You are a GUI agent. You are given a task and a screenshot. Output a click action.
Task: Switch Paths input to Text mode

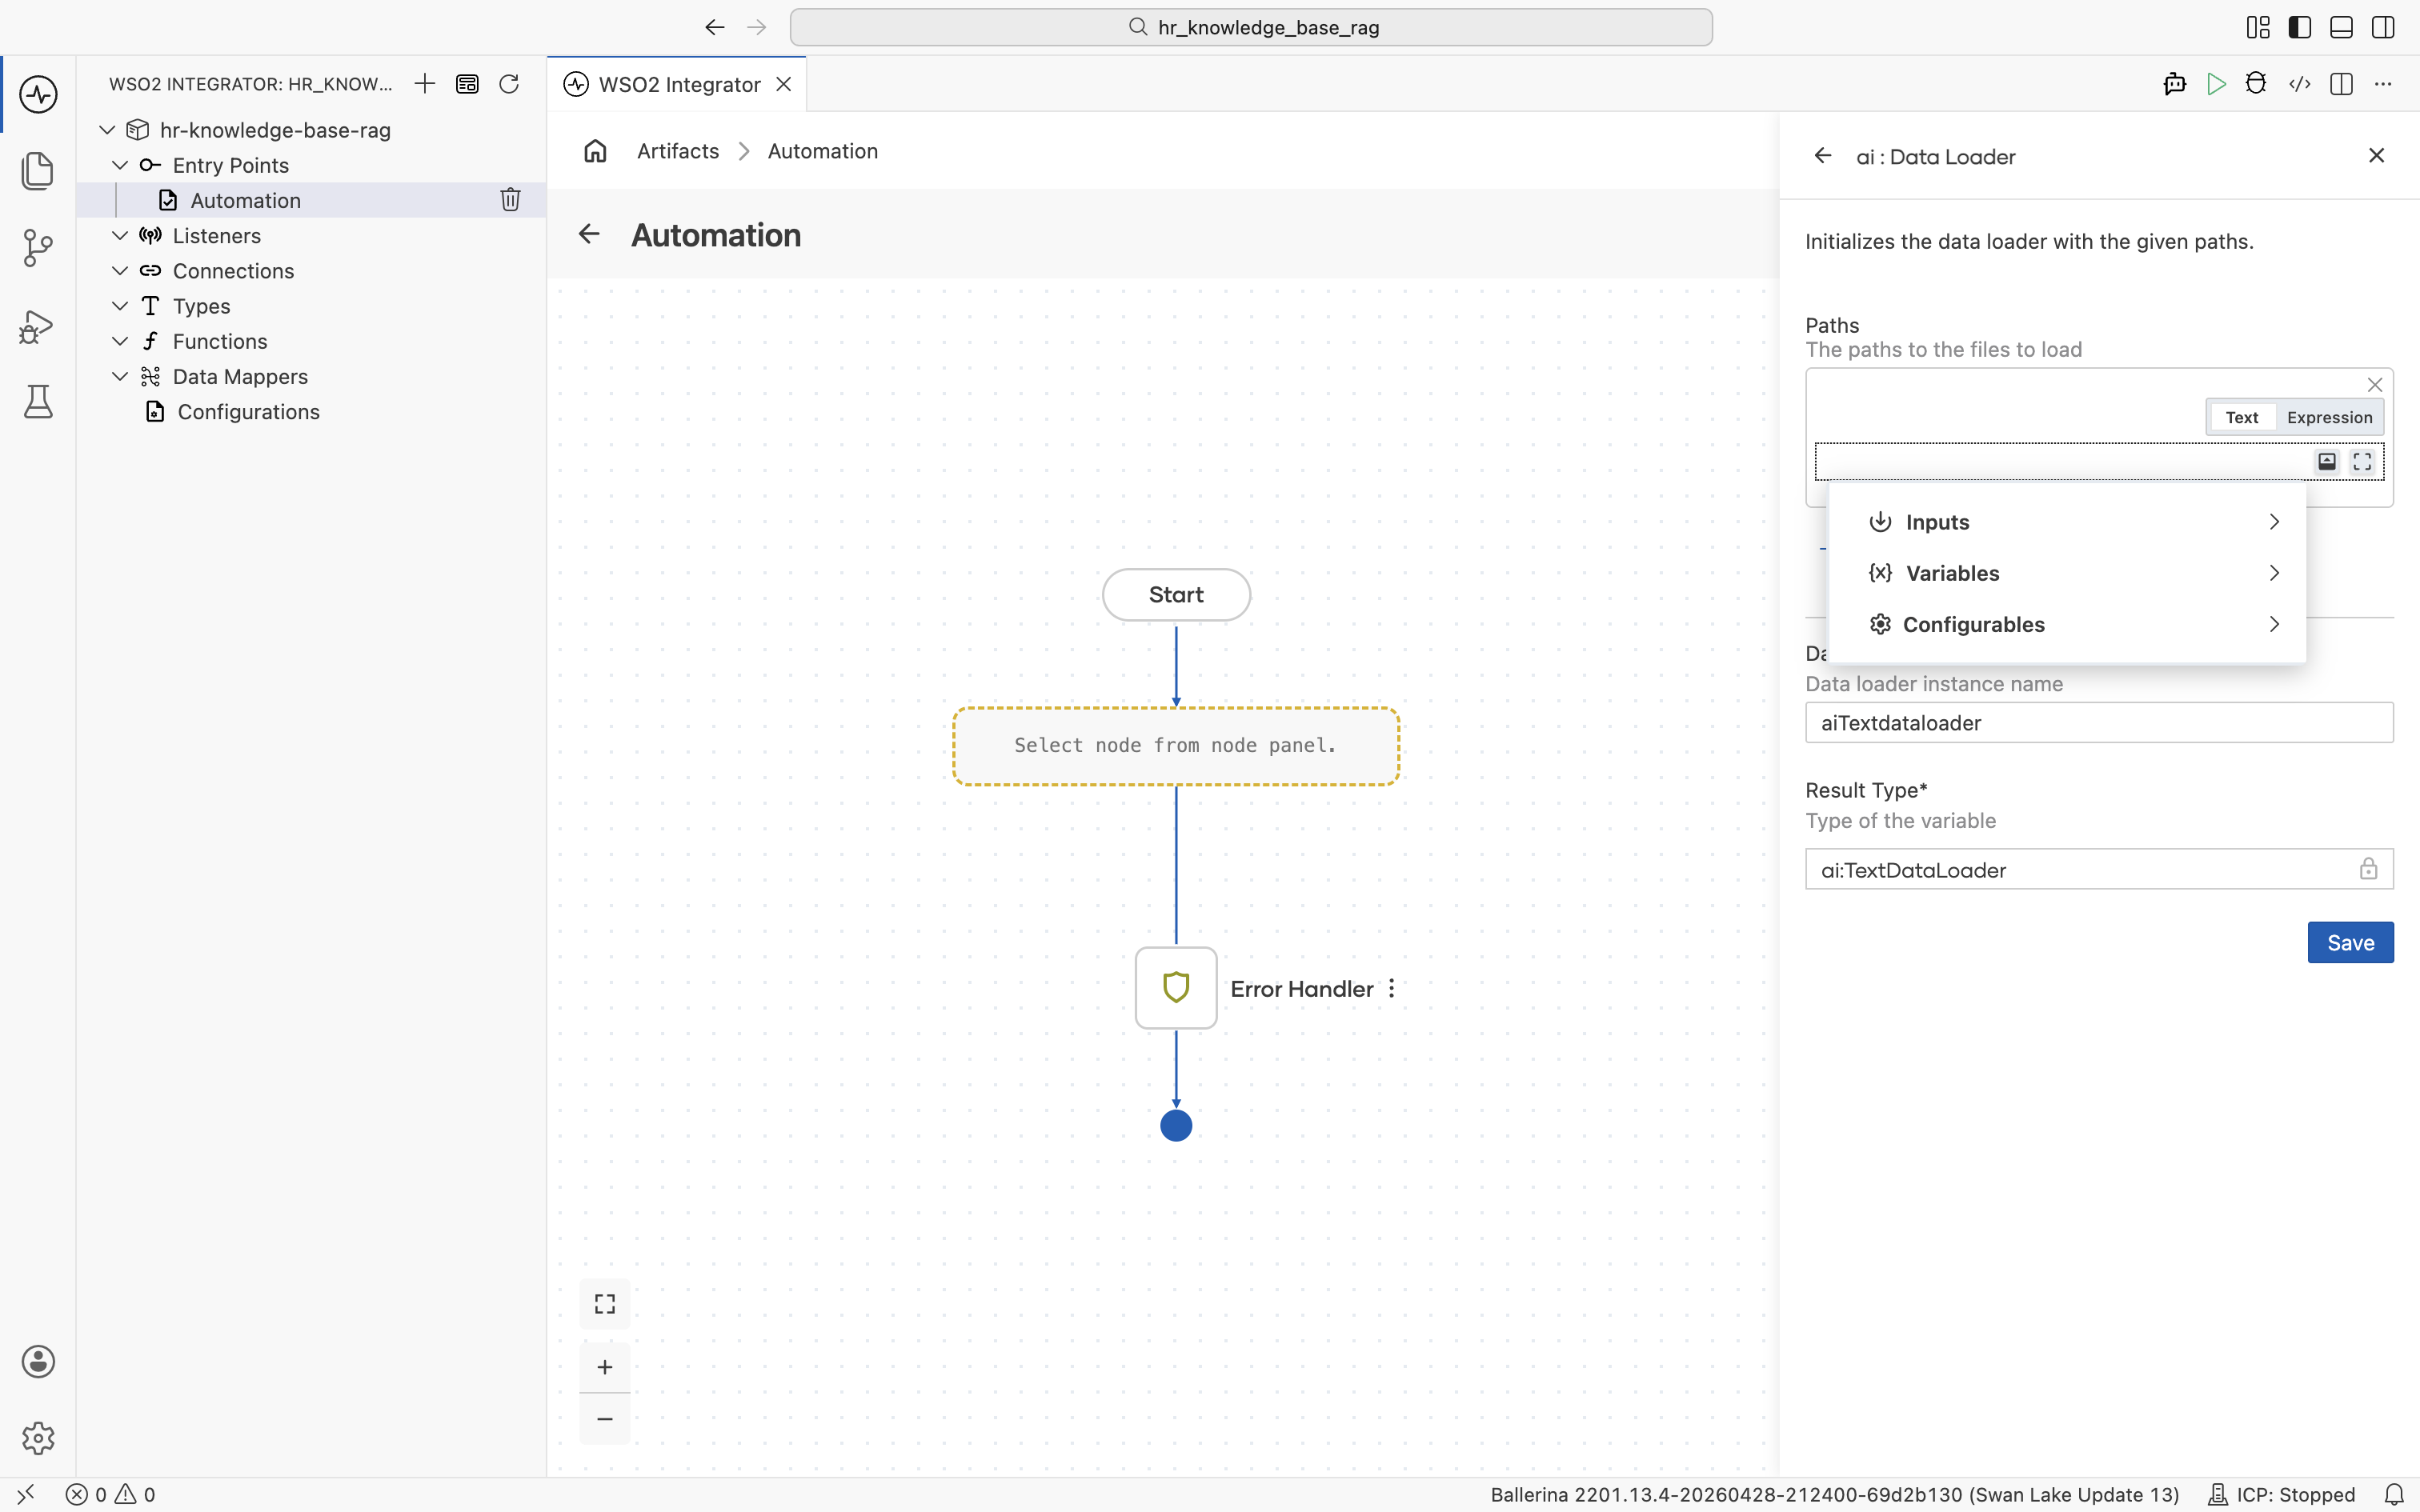click(x=2241, y=417)
